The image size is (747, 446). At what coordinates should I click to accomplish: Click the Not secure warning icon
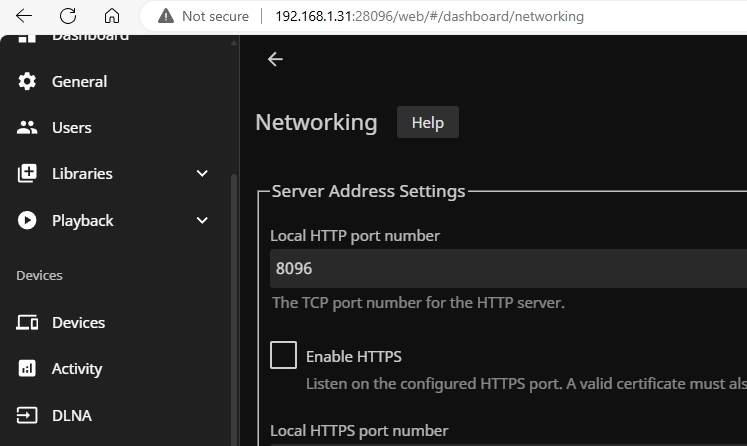click(166, 17)
